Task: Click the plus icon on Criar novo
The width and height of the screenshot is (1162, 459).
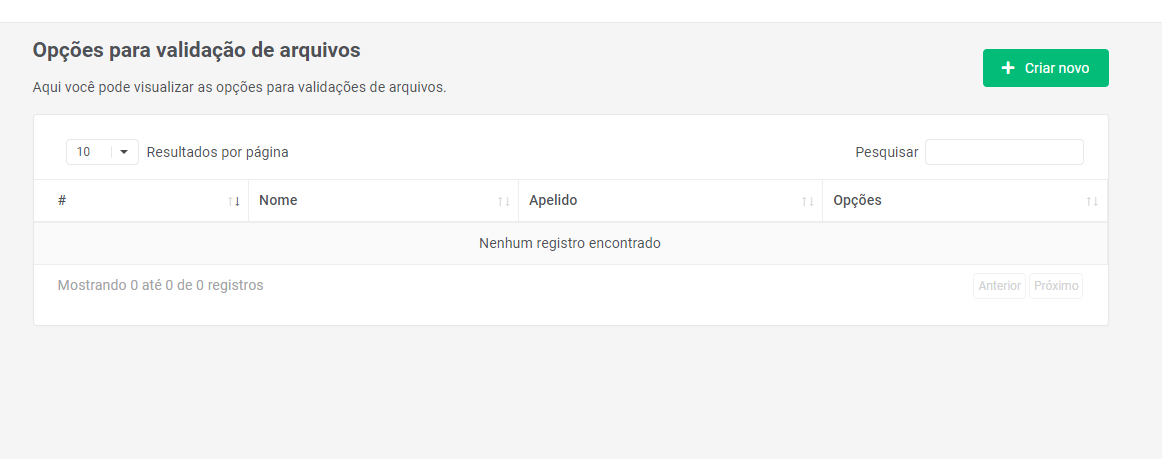Action: click(x=1008, y=68)
